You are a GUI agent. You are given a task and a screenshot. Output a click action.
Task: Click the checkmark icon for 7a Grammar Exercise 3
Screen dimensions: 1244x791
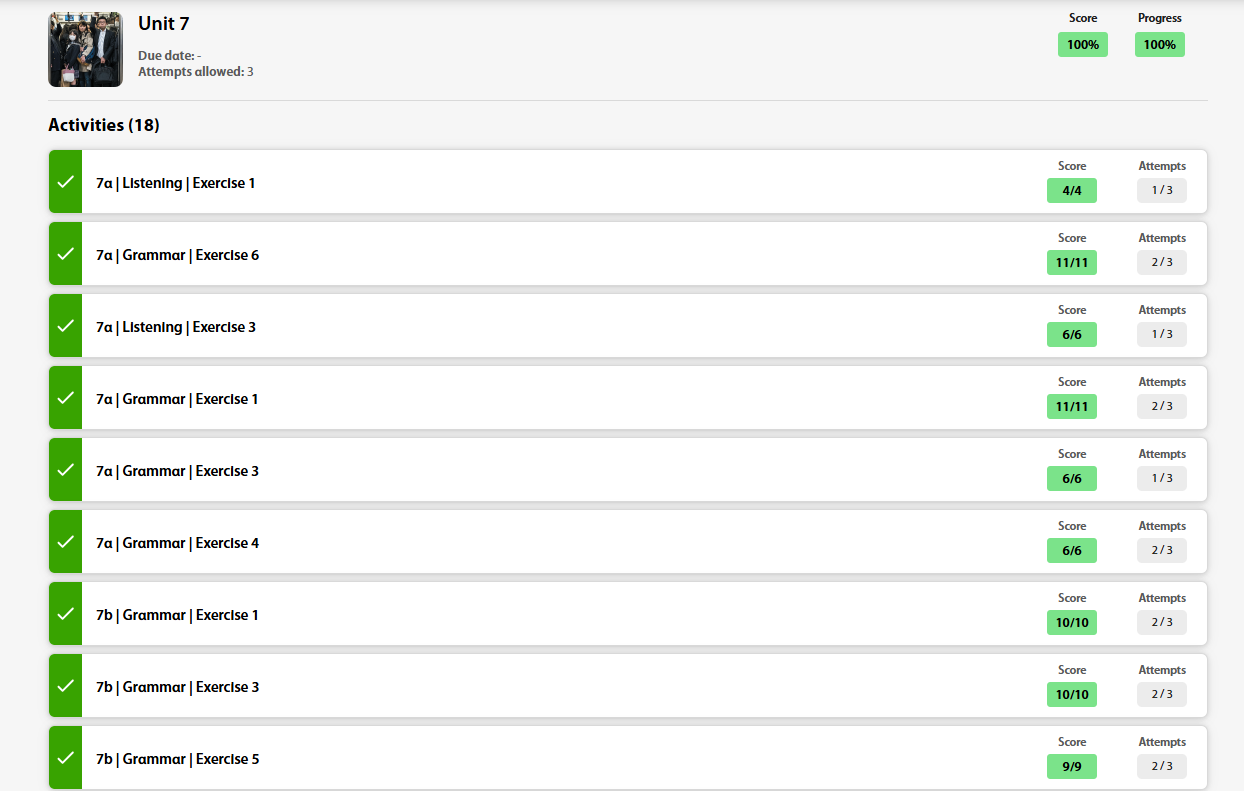[65, 470]
